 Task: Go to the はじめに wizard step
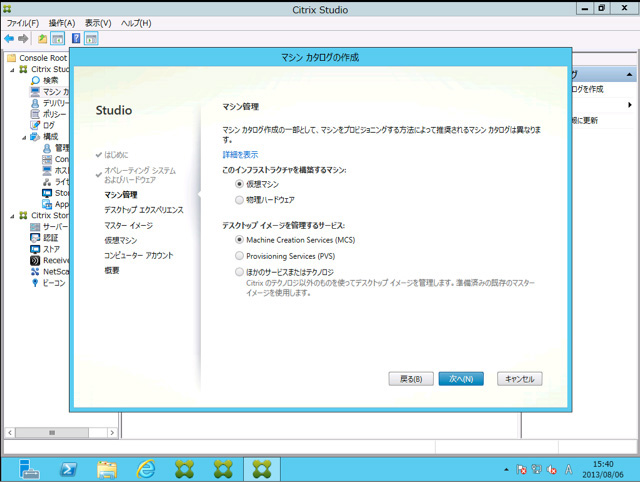(116, 155)
